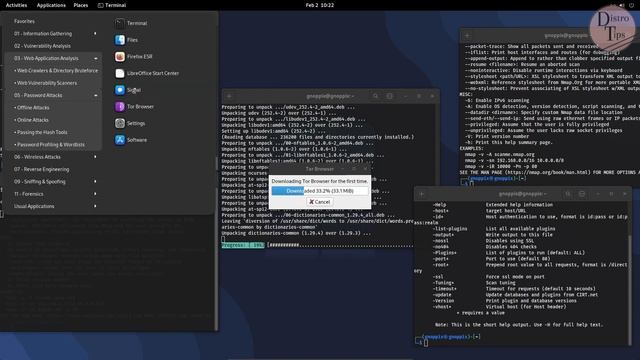Click 'nmap -v -A scanme.nmap.org' example line
This screenshot has height=360, width=640.
click(500, 154)
